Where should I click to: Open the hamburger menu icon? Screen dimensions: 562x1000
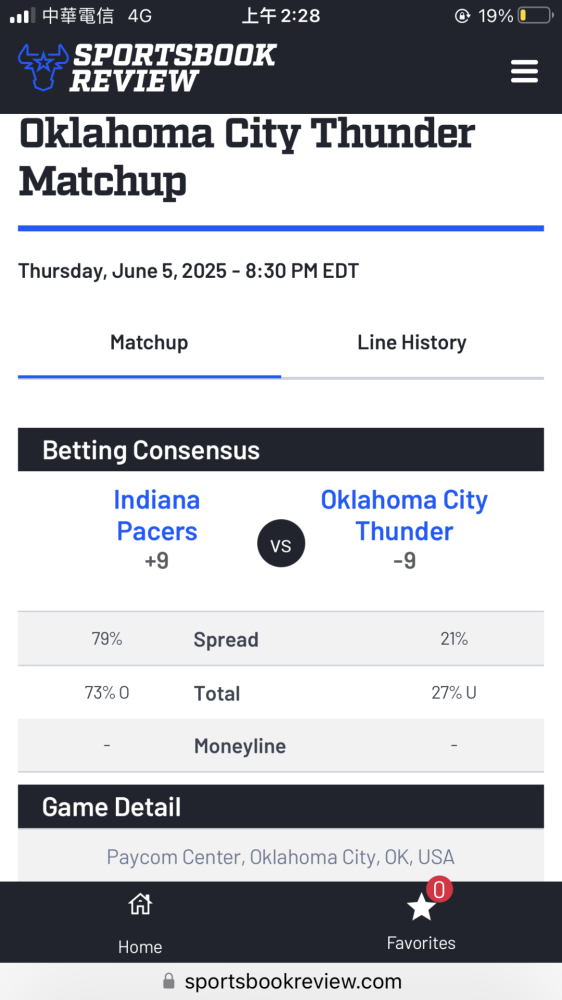[x=524, y=71]
